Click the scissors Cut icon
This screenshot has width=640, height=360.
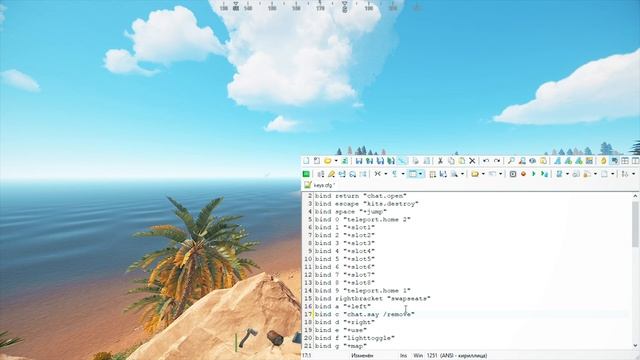coord(440,161)
